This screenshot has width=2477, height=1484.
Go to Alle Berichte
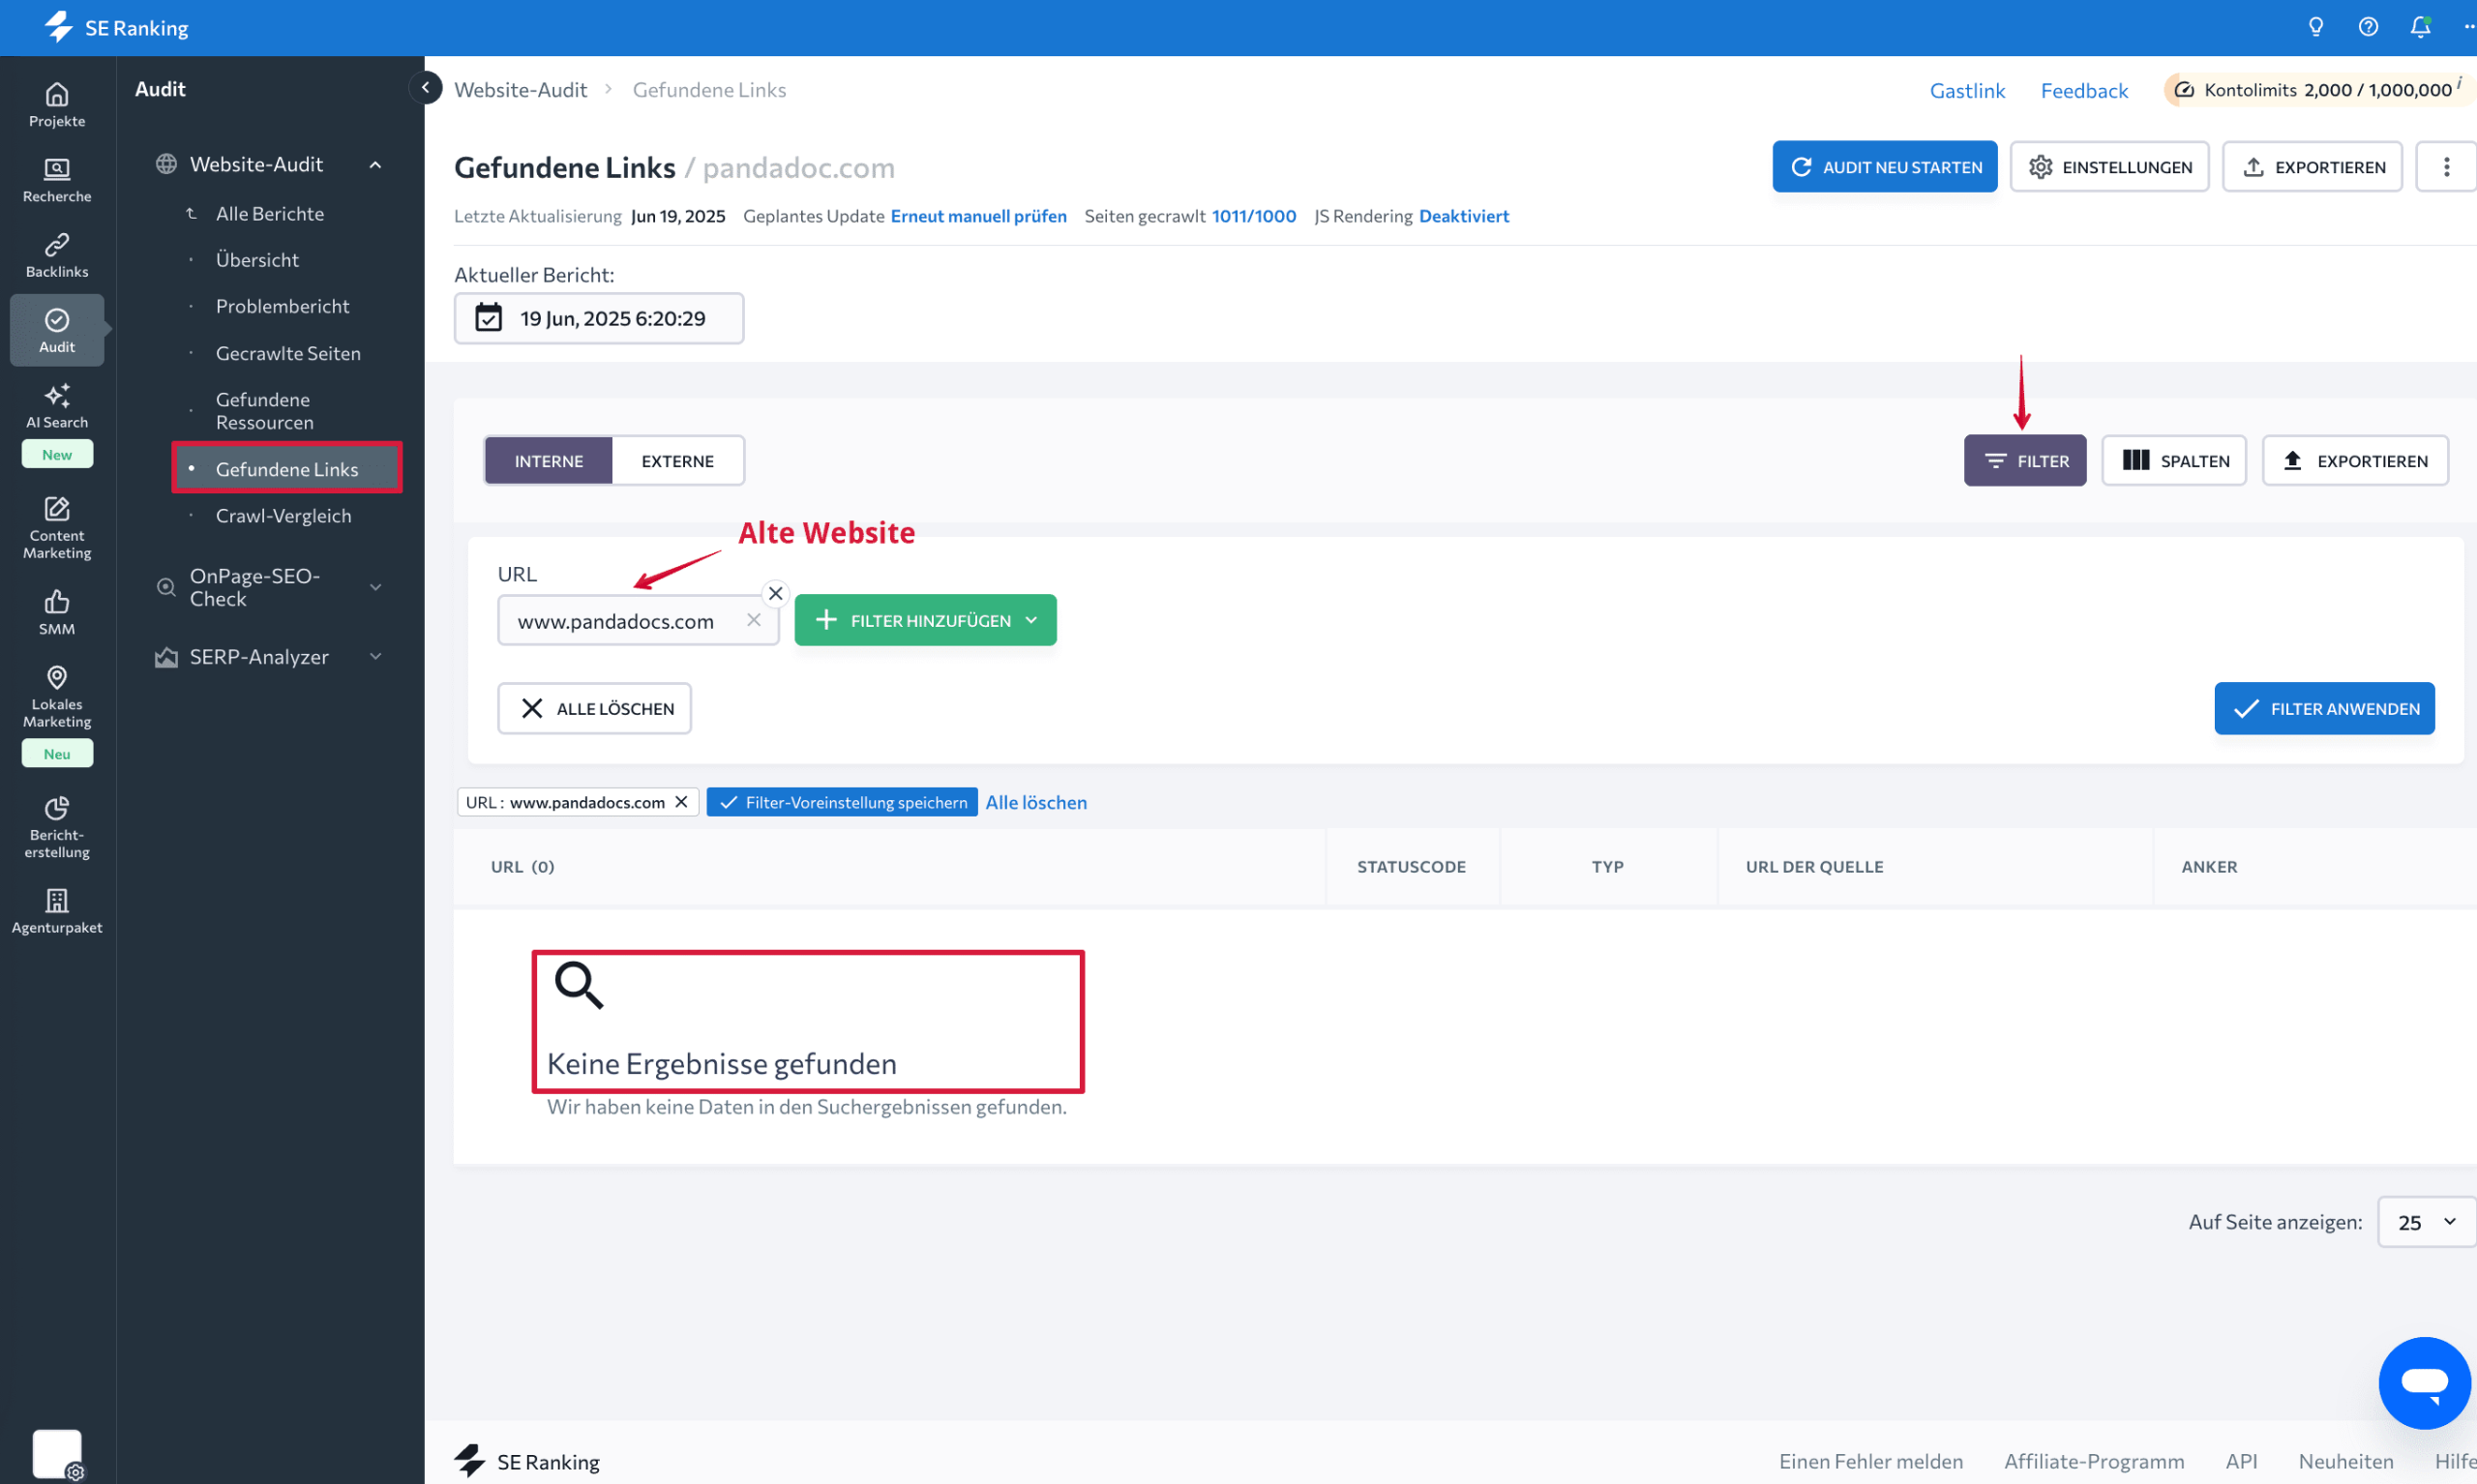pyautogui.click(x=269, y=214)
